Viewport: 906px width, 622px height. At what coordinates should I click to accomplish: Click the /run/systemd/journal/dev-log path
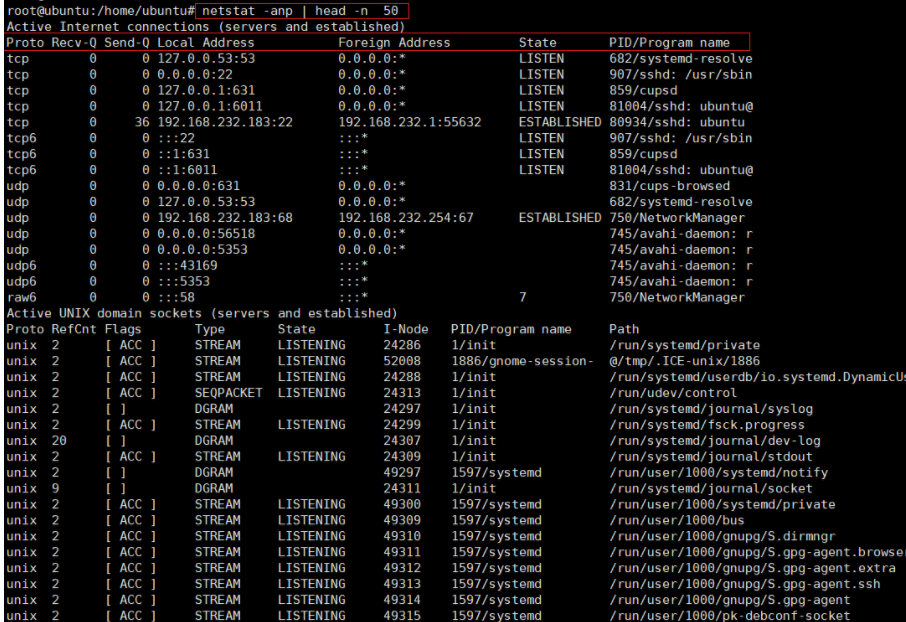(x=715, y=440)
